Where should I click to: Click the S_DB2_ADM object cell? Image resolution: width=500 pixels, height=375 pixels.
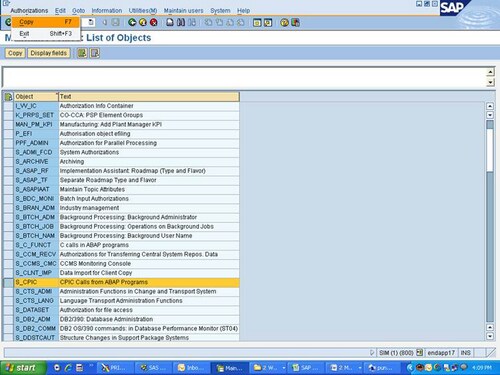[36, 319]
